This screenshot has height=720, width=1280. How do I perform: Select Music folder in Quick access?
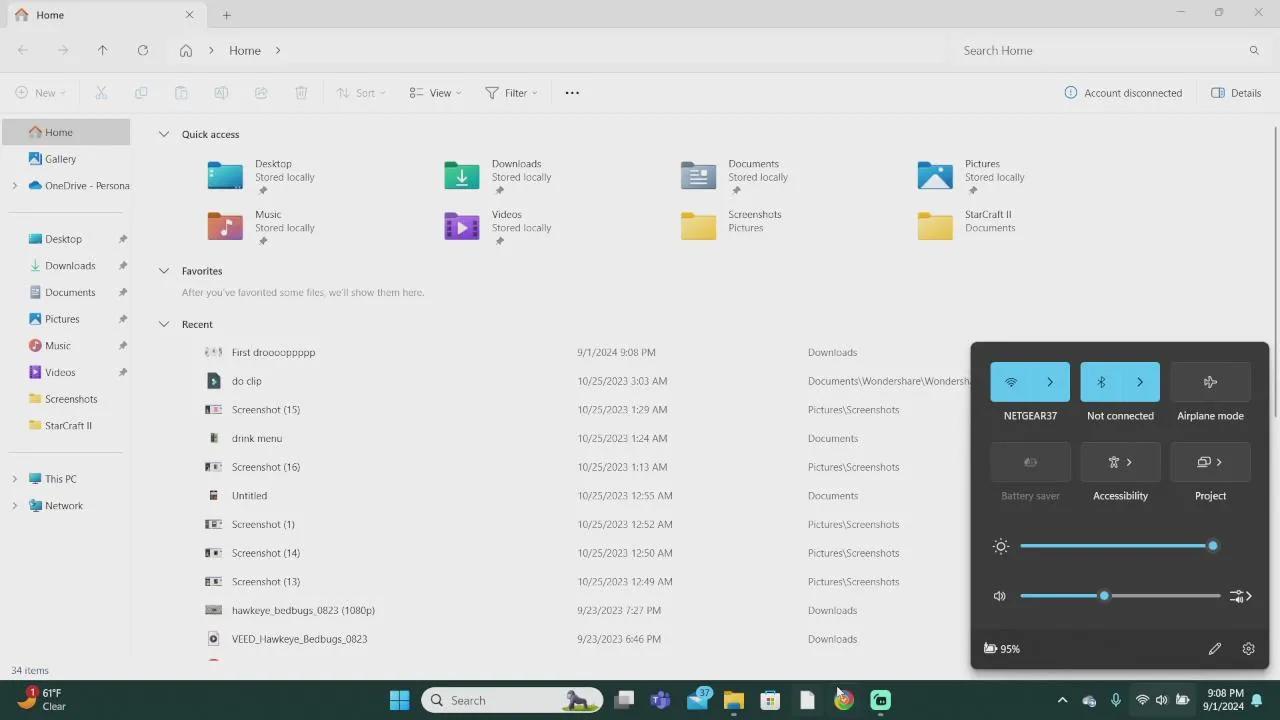(x=262, y=227)
